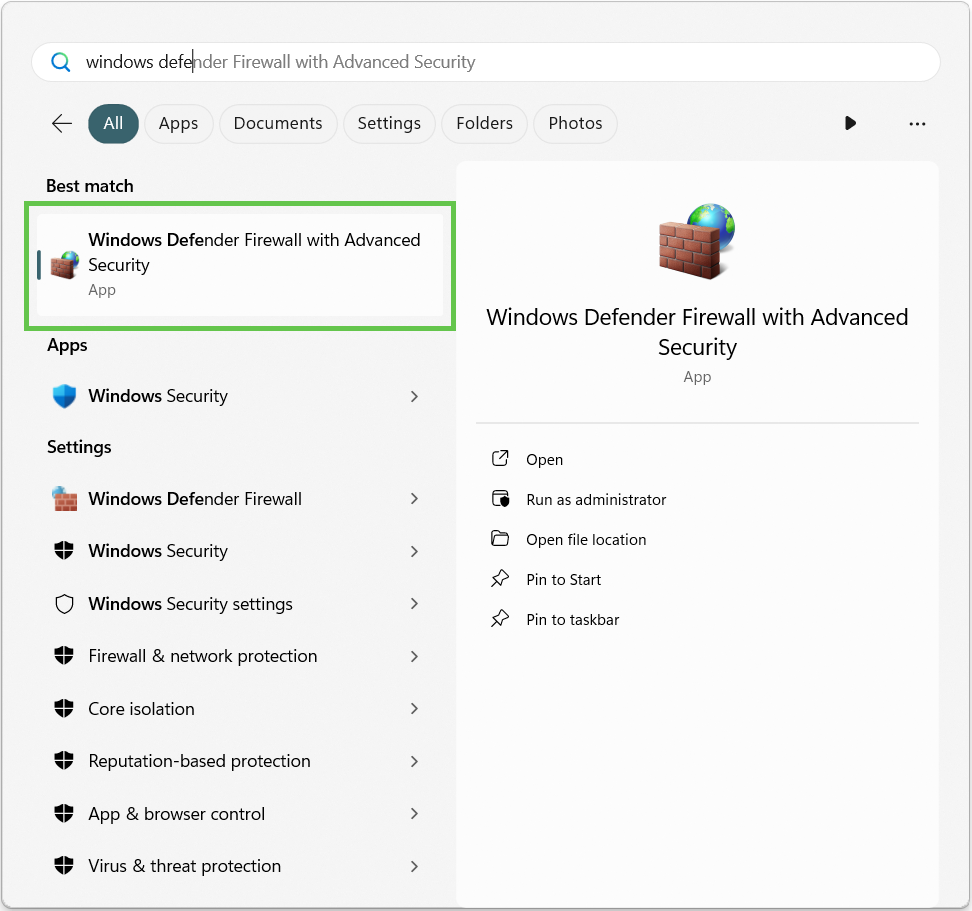Click the folder icon for Open file location
Image resolution: width=972 pixels, height=911 pixels.
[500, 539]
